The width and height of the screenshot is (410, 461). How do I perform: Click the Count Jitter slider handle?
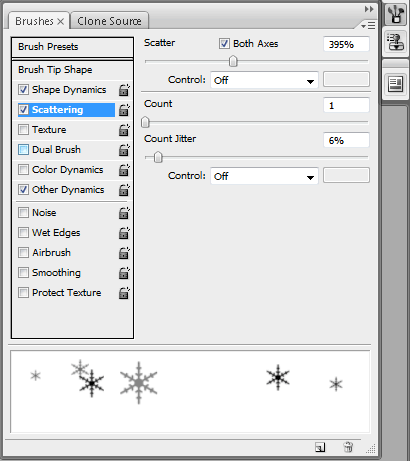(158, 157)
